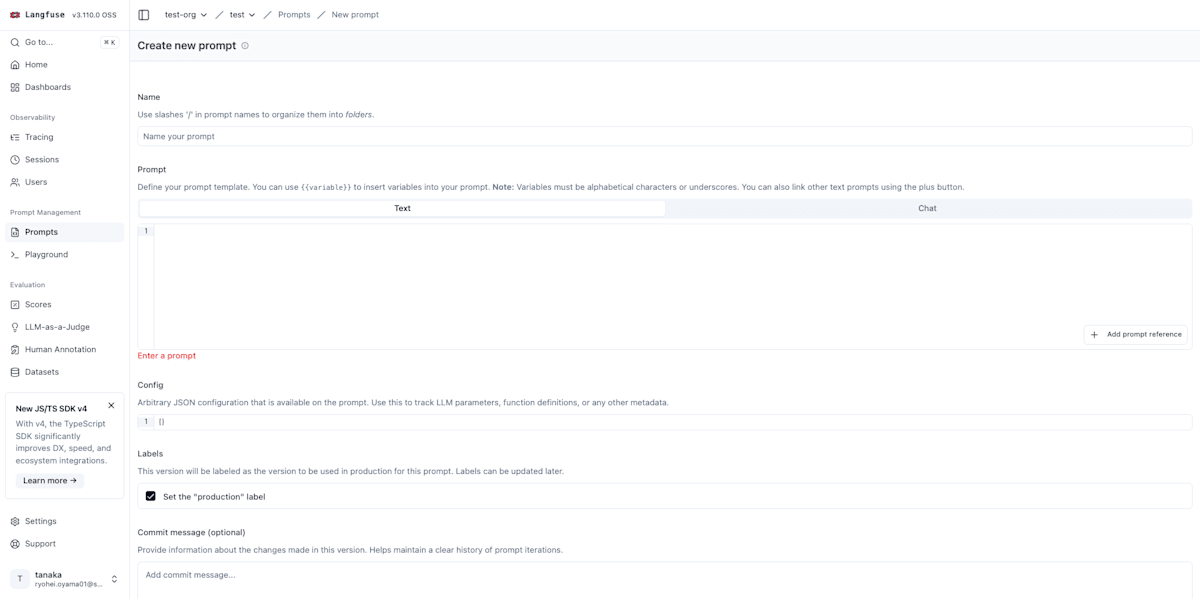This screenshot has width=1200, height=599.
Task: Click the Support lifebuoy icon
Action: (15, 544)
